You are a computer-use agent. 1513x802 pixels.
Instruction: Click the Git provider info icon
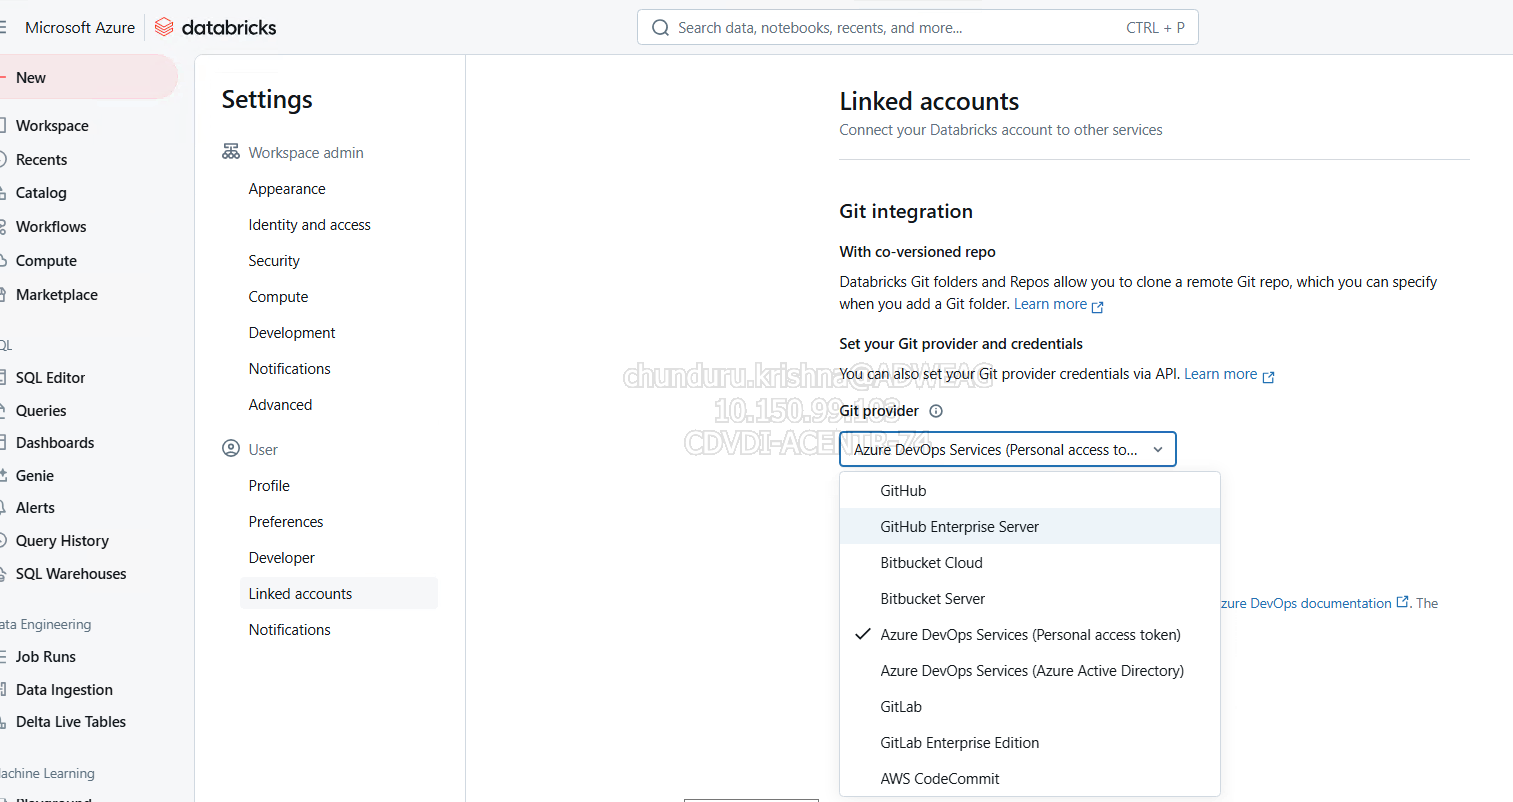click(936, 411)
